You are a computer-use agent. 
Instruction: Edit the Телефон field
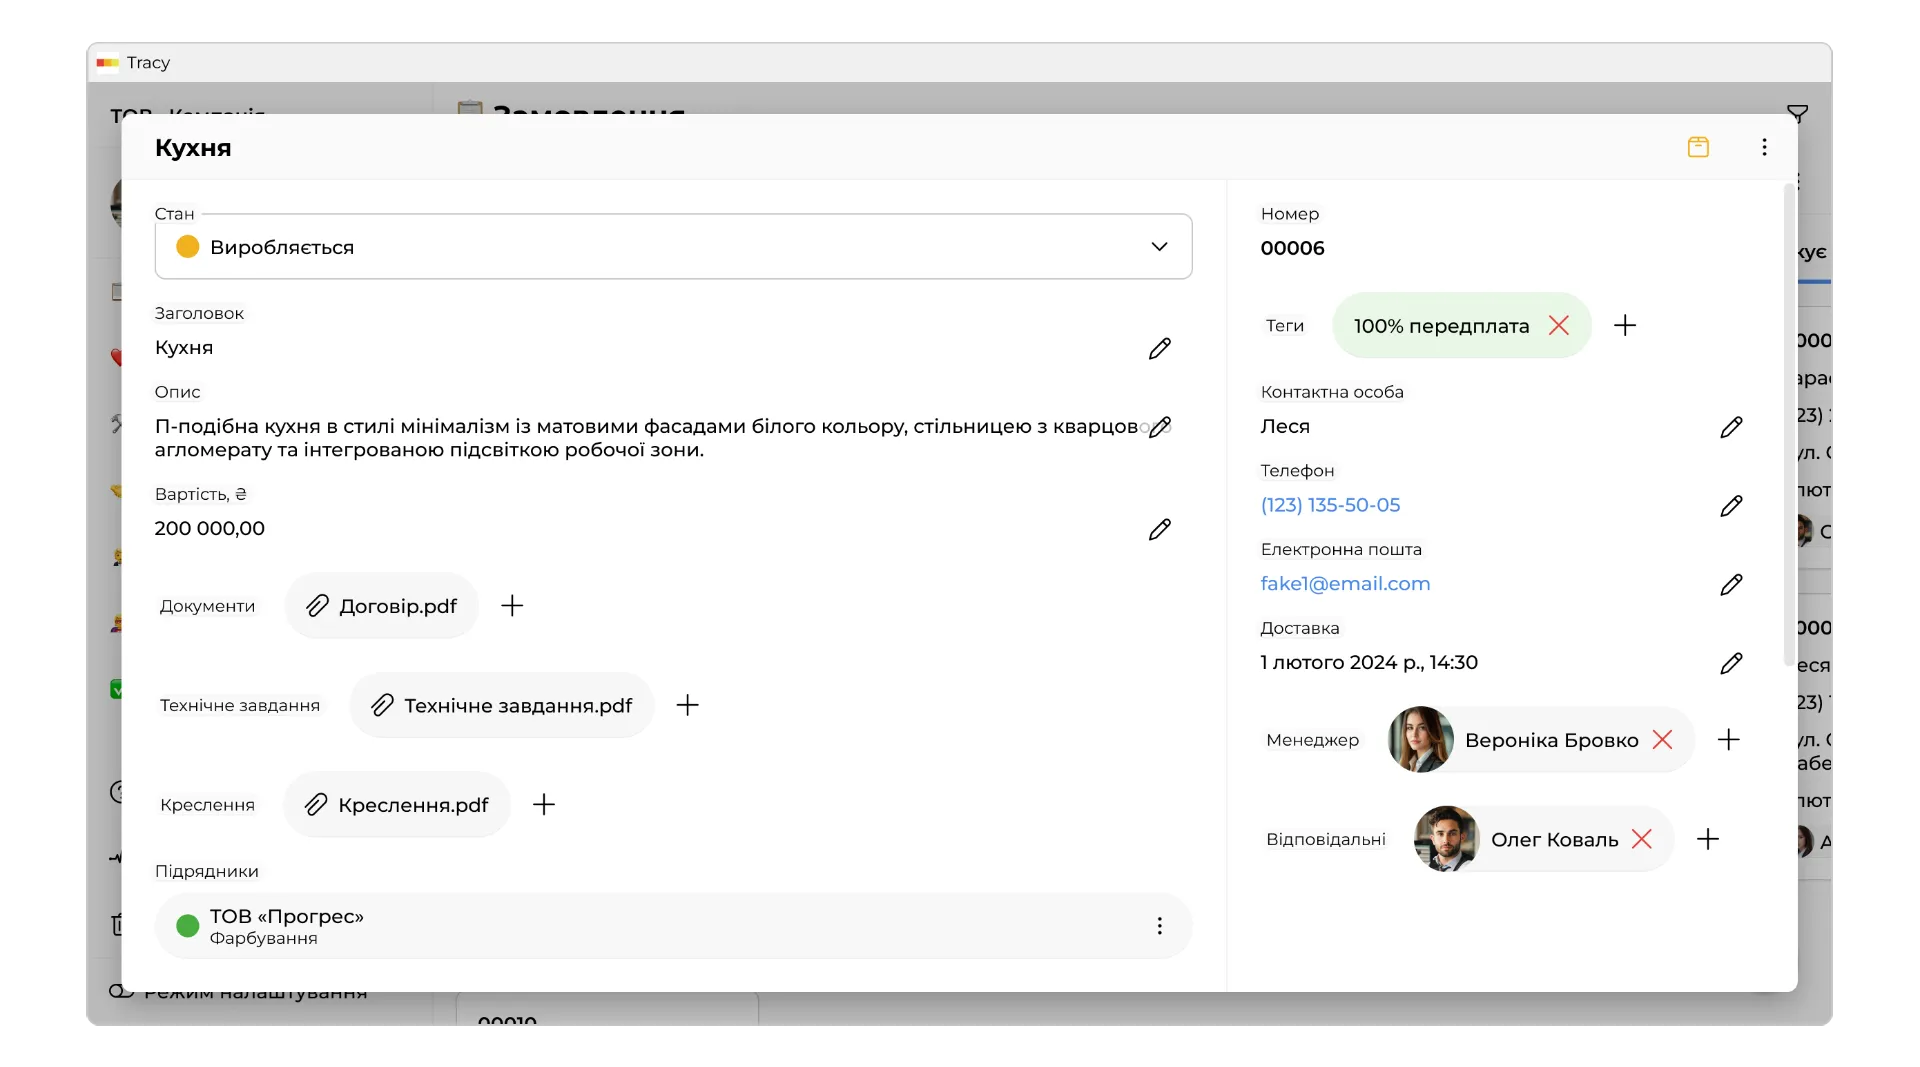1731,506
